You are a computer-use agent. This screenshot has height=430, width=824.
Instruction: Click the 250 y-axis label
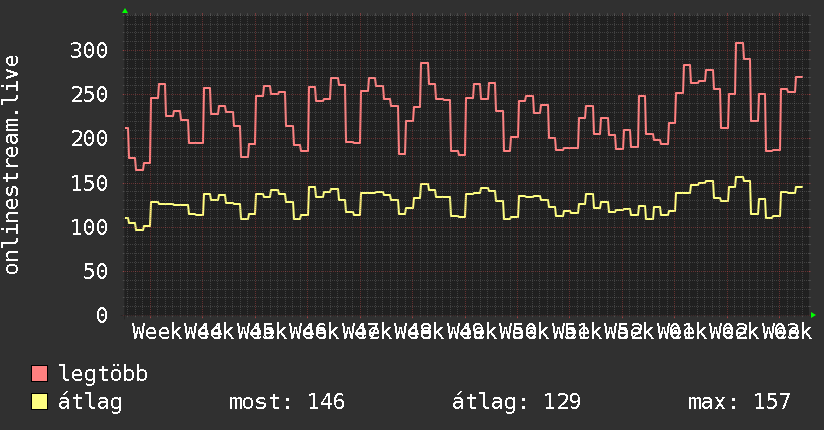(x=89, y=95)
